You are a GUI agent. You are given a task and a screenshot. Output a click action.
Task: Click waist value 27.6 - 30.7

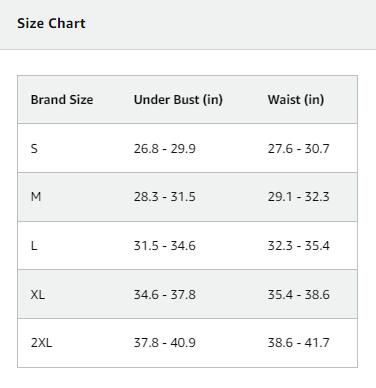298,148
